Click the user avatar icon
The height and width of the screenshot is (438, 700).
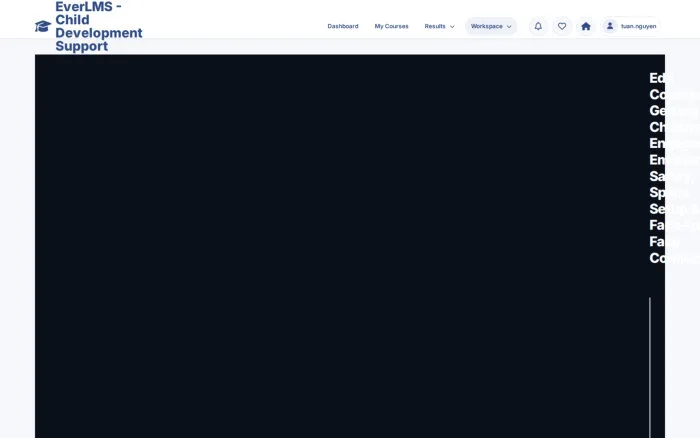click(x=610, y=26)
